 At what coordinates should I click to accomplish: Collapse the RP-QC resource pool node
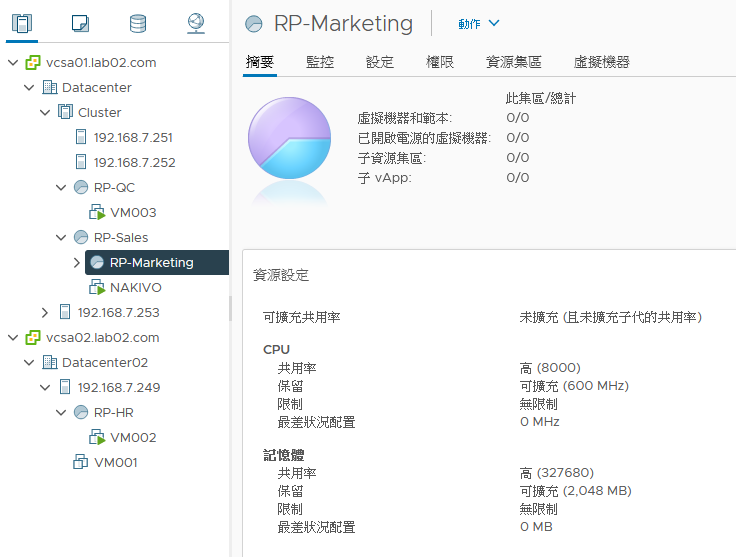(61, 188)
